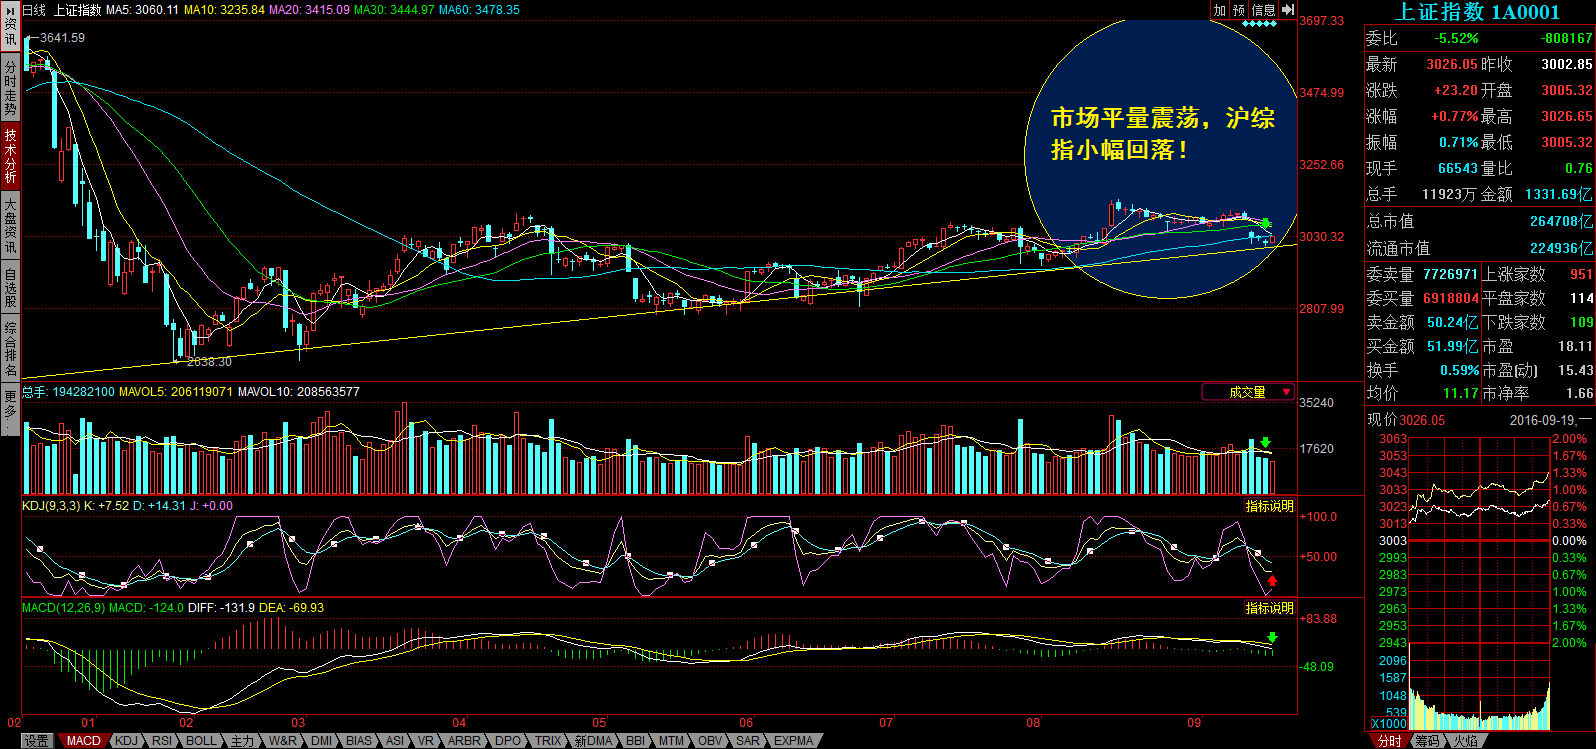The height and width of the screenshot is (749, 1596).
Task: Click the arrow icon beside 信息 button
Action: pyautogui.click(x=1288, y=10)
